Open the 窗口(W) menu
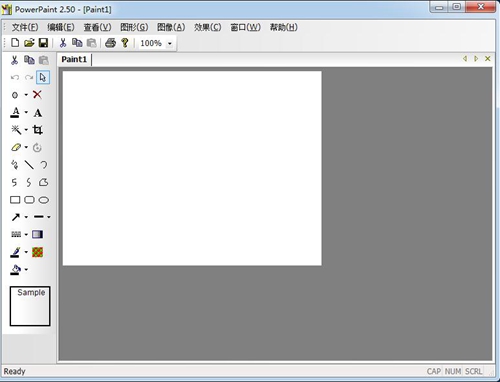Screen dimensions: 500x382 tap(245, 27)
